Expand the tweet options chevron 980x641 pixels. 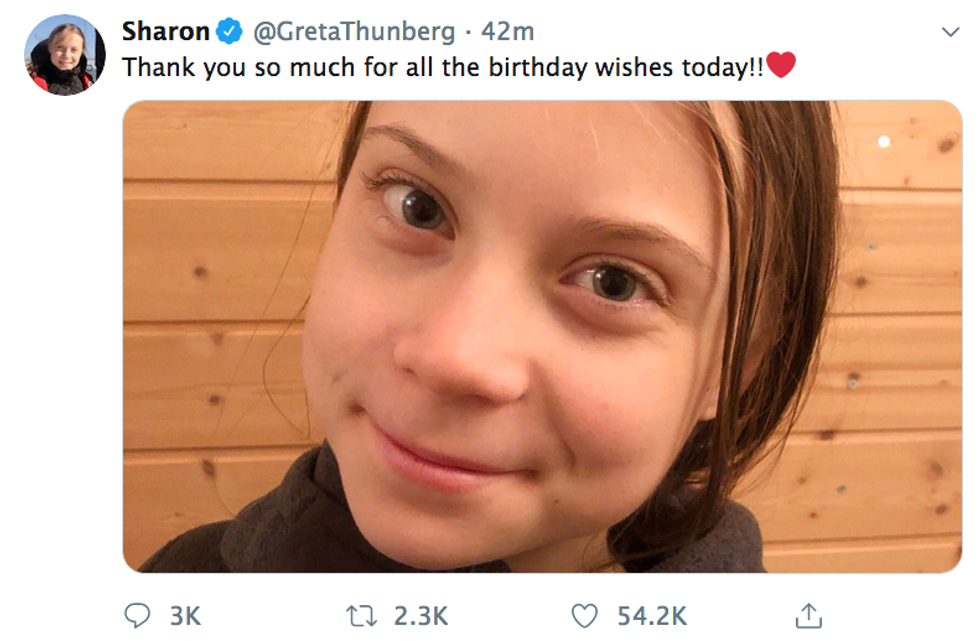[950, 32]
